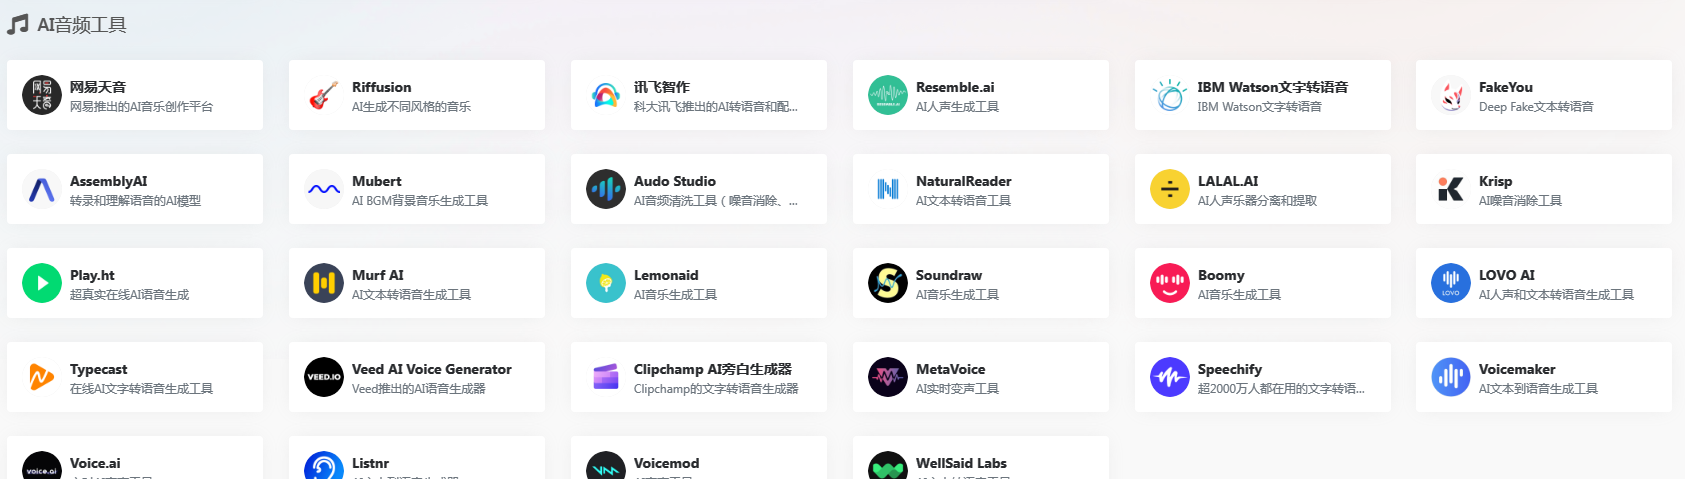Click the 讯飞智作 logo icon
The height and width of the screenshot is (479, 1685).
point(606,95)
